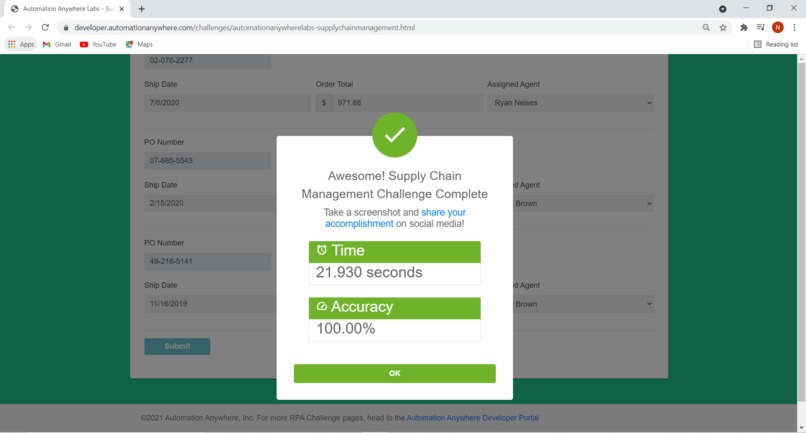
Task: Open the zoom magnifier icon in address bar
Action: pyautogui.click(x=706, y=28)
